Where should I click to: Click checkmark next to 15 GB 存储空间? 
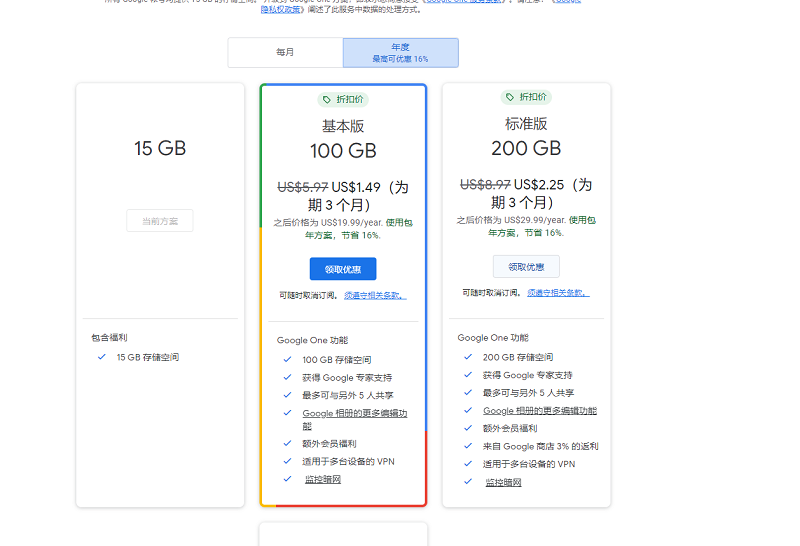click(x=102, y=357)
